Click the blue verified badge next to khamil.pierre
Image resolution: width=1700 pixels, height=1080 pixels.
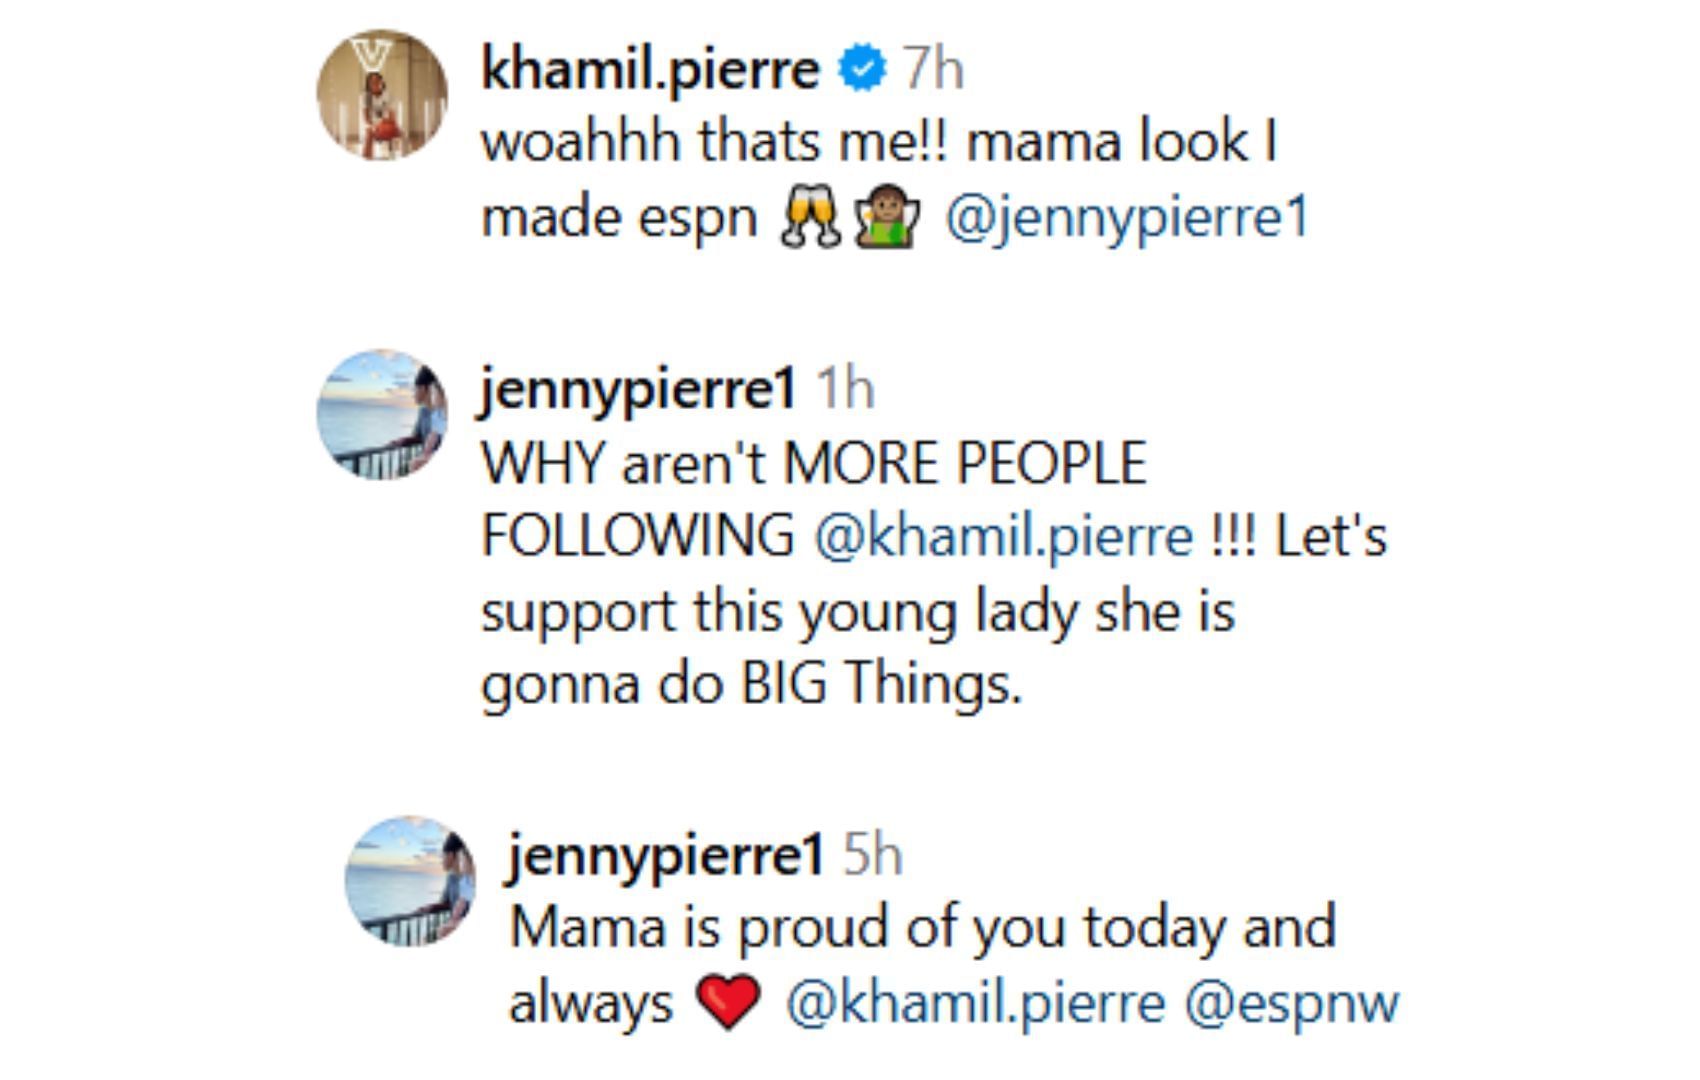860,68
